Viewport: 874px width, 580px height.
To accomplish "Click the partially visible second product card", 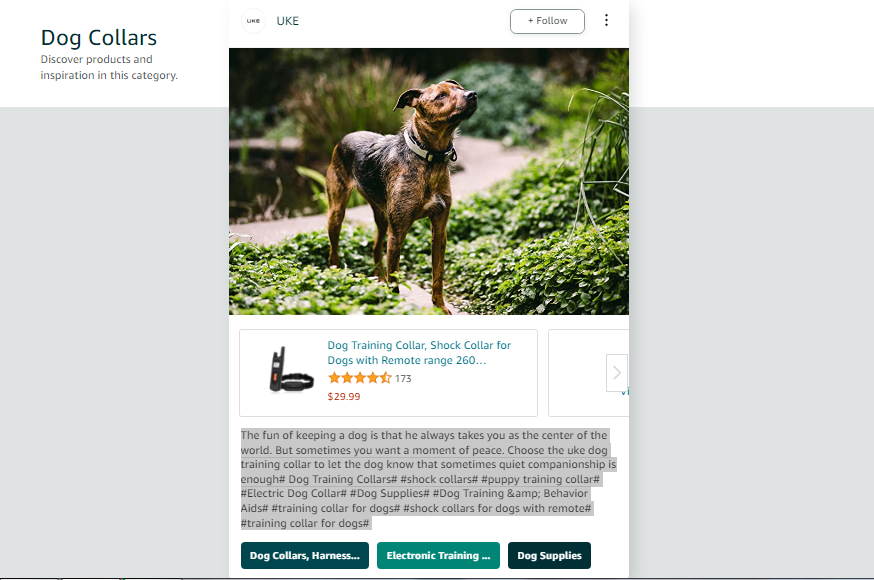I will click(589, 373).
